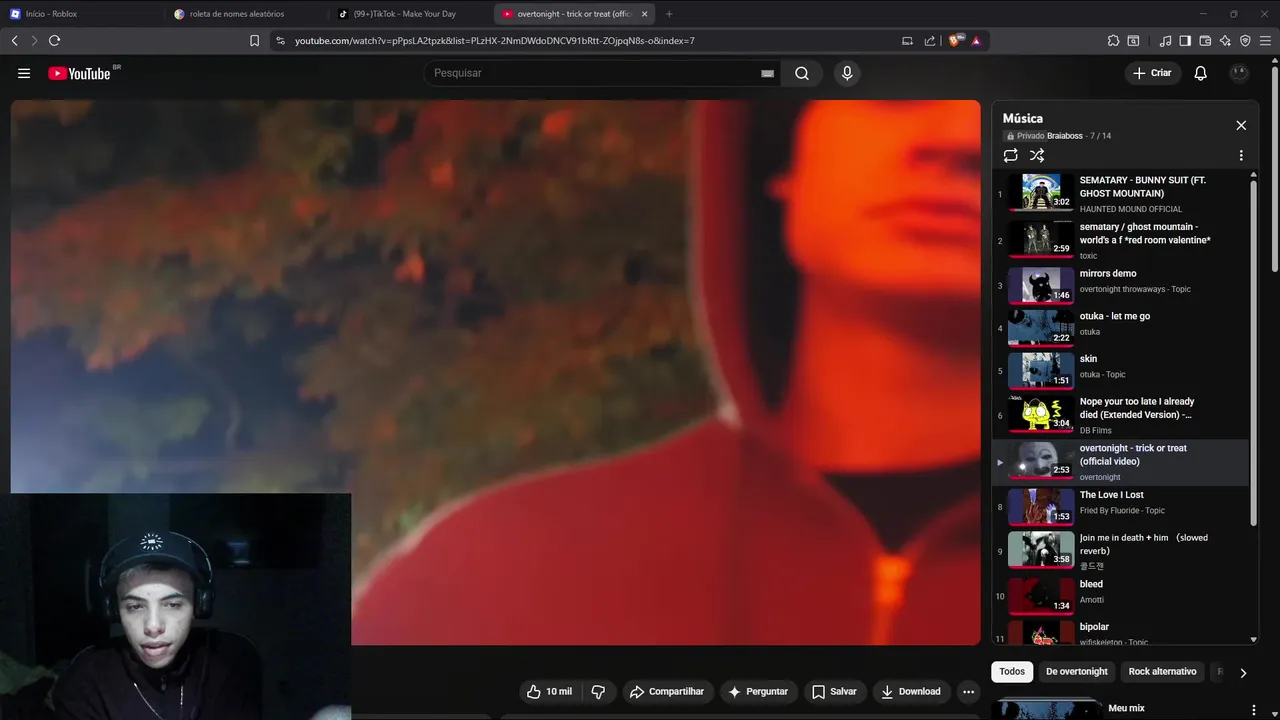Go back in the browser
The width and height of the screenshot is (1280, 720).
(14, 41)
